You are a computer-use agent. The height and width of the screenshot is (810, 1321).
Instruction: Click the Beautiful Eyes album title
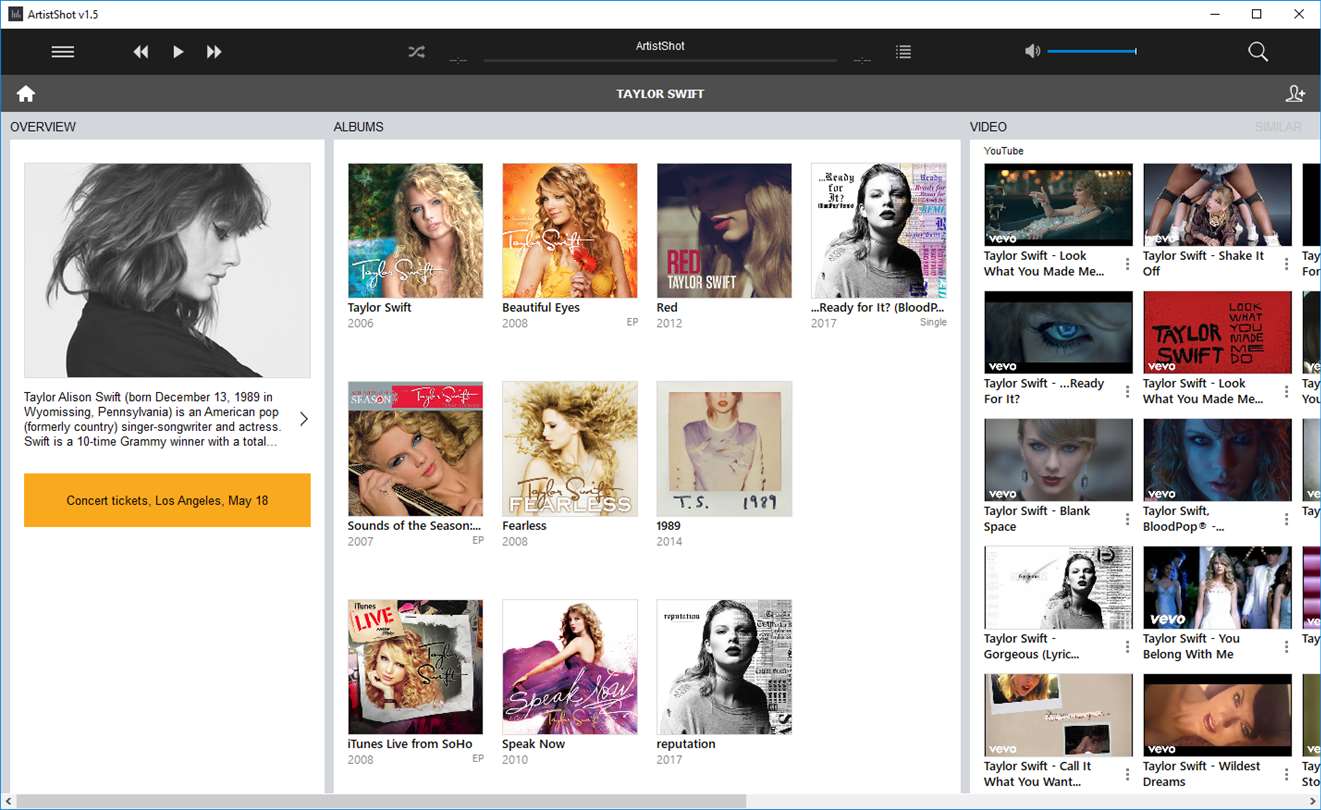(x=541, y=308)
